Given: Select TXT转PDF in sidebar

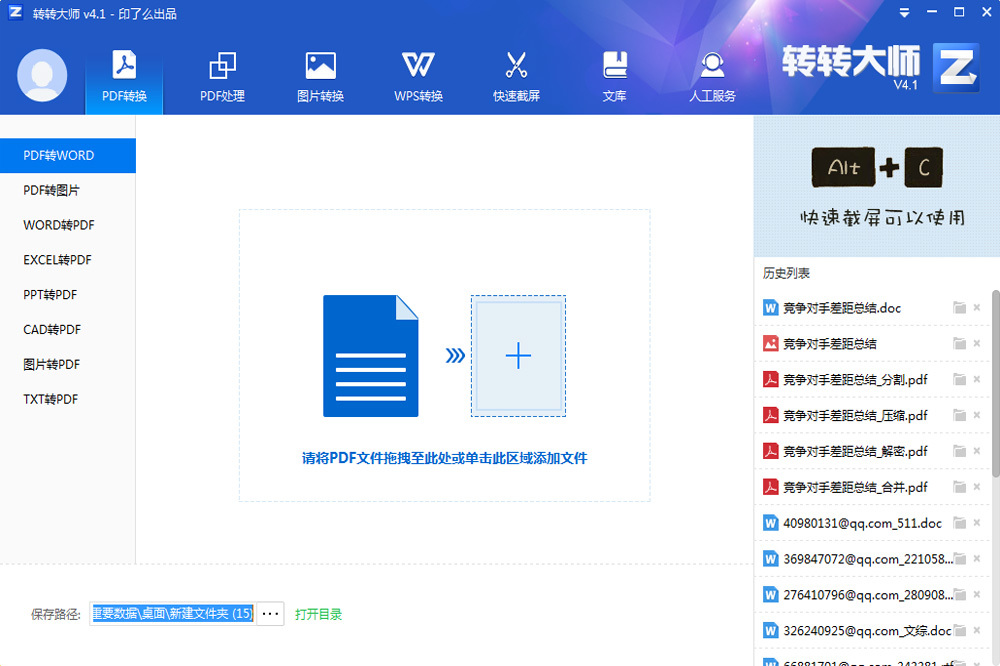Looking at the screenshot, I should [x=68, y=399].
